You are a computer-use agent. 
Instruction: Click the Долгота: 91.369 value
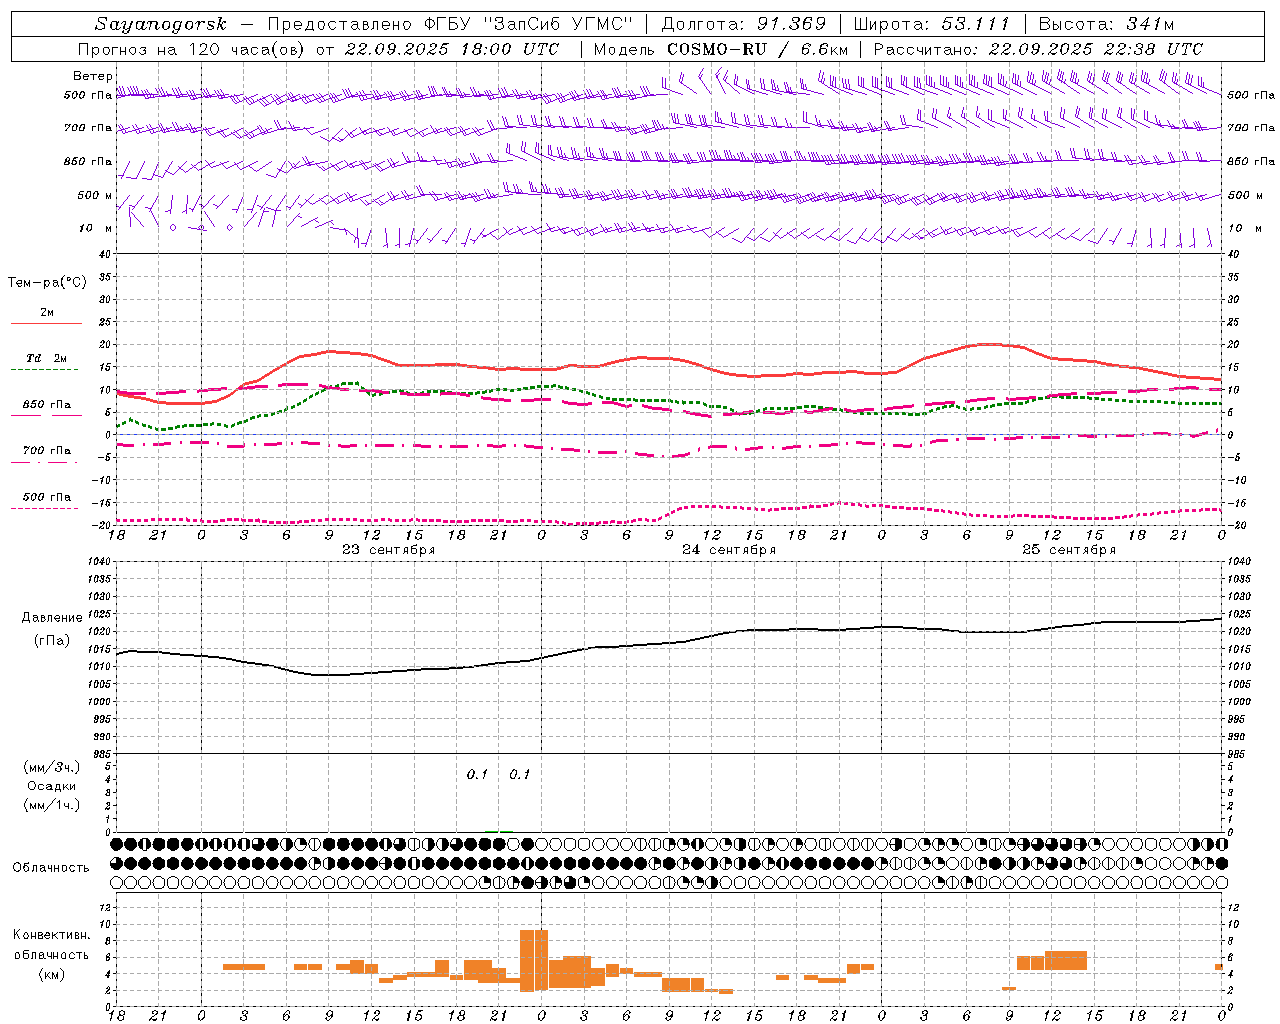click(744, 24)
